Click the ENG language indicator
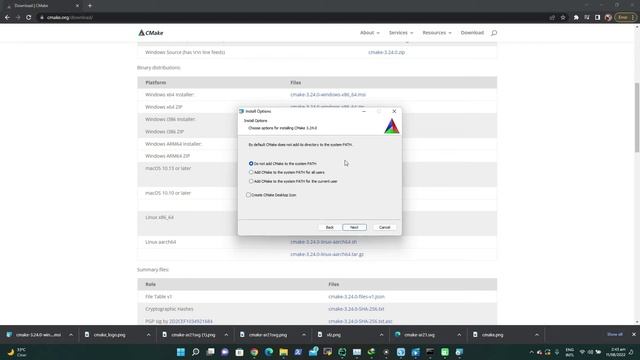This screenshot has width=640, height=360. (569, 352)
